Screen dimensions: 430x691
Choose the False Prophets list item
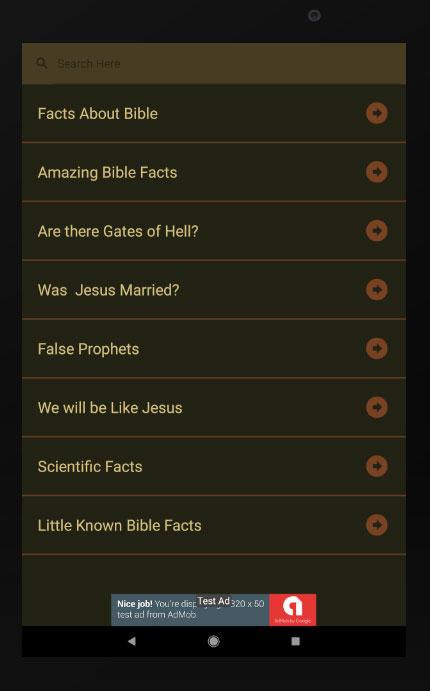click(x=214, y=348)
